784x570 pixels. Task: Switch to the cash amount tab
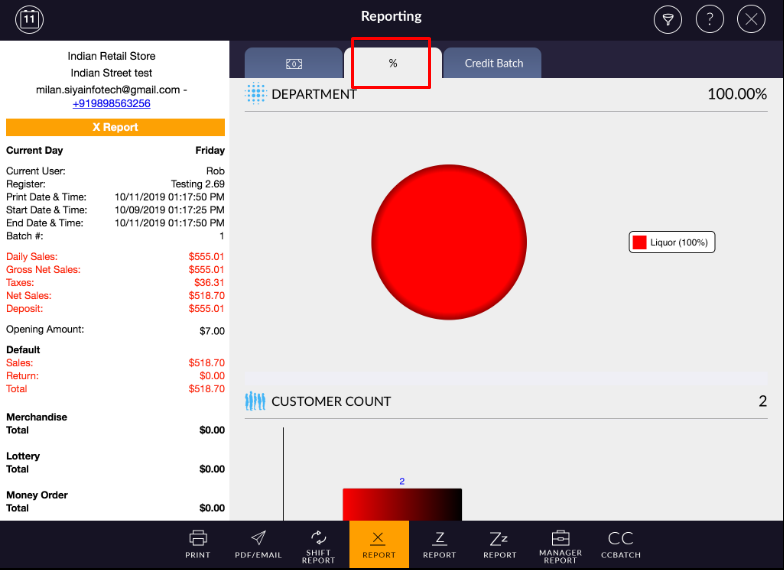pyautogui.click(x=293, y=63)
